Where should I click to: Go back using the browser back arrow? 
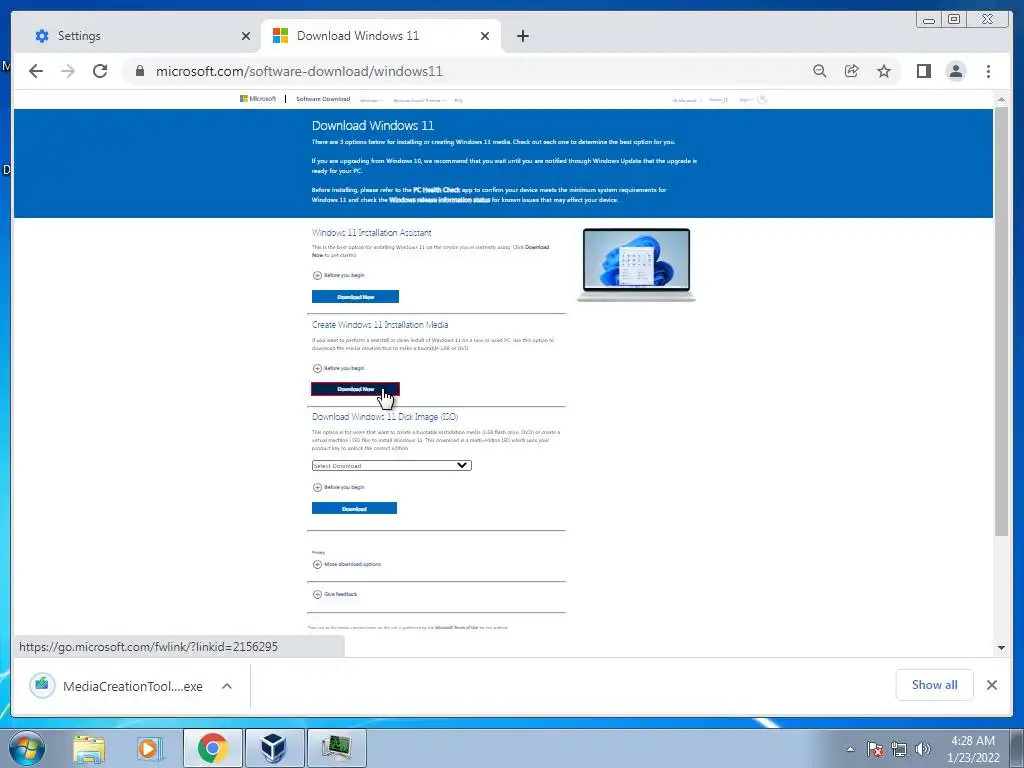pyautogui.click(x=36, y=71)
